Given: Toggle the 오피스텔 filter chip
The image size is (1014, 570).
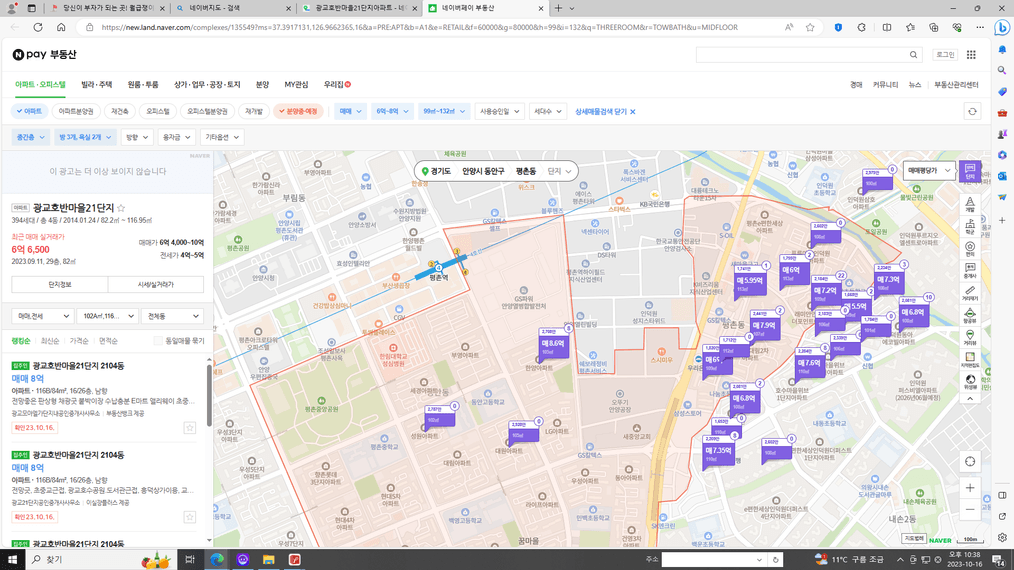Looking at the screenshot, I should [158, 111].
